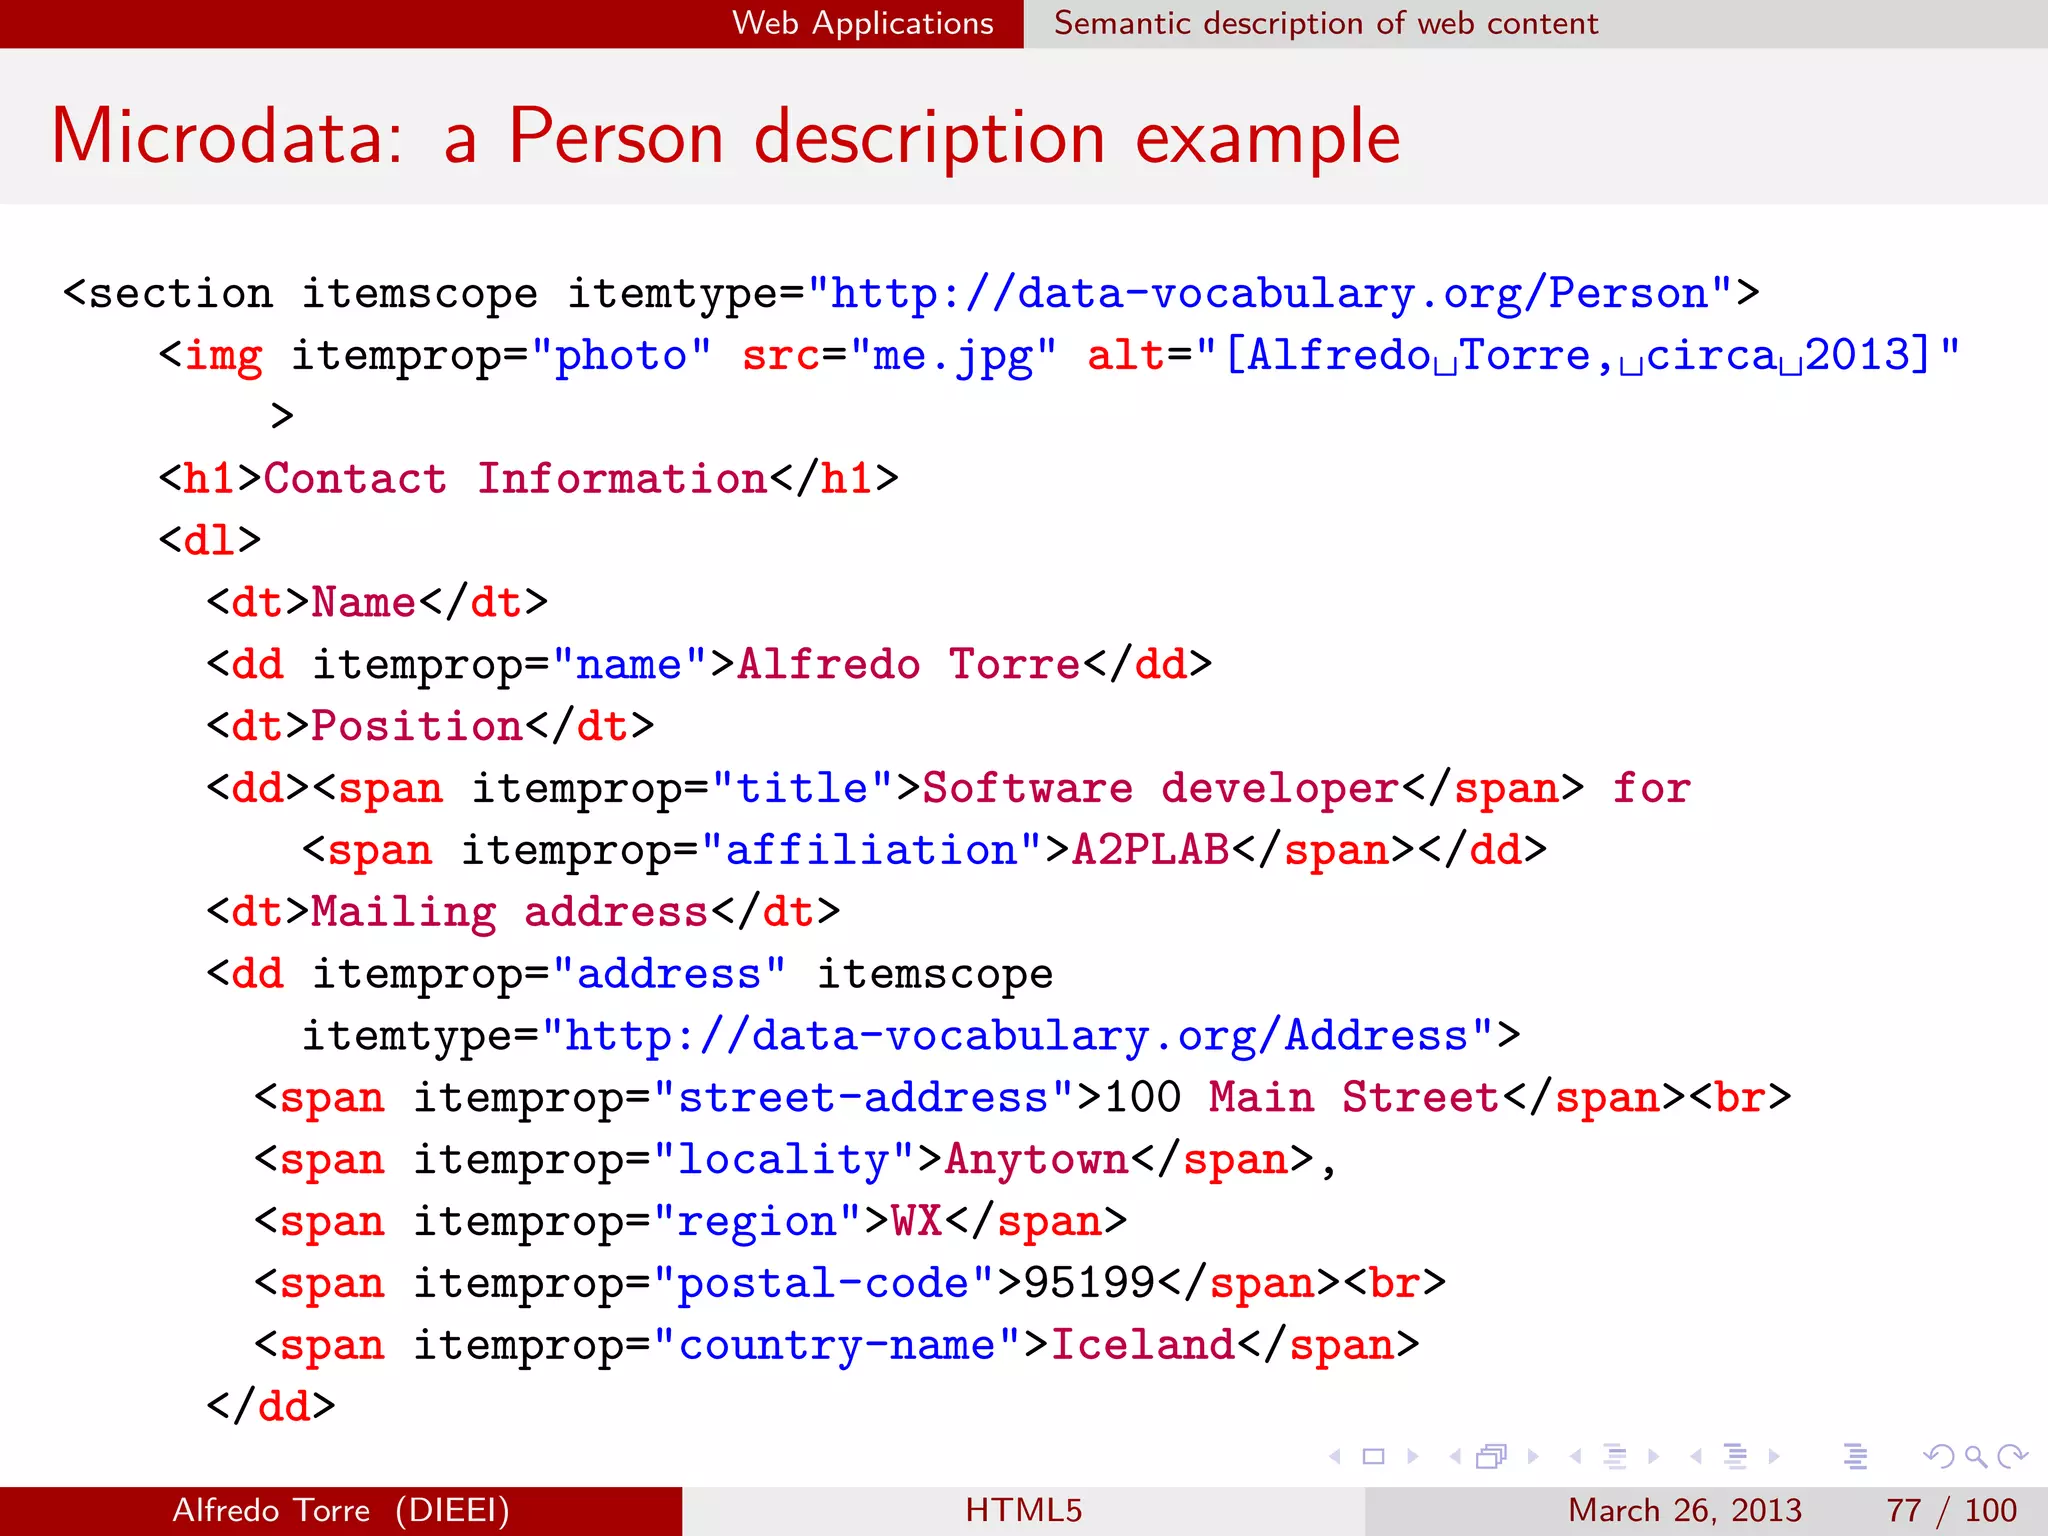Image resolution: width=2048 pixels, height=1536 pixels.
Task: Click the go-forward curved arrow icon
Action: [2012, 1456]
